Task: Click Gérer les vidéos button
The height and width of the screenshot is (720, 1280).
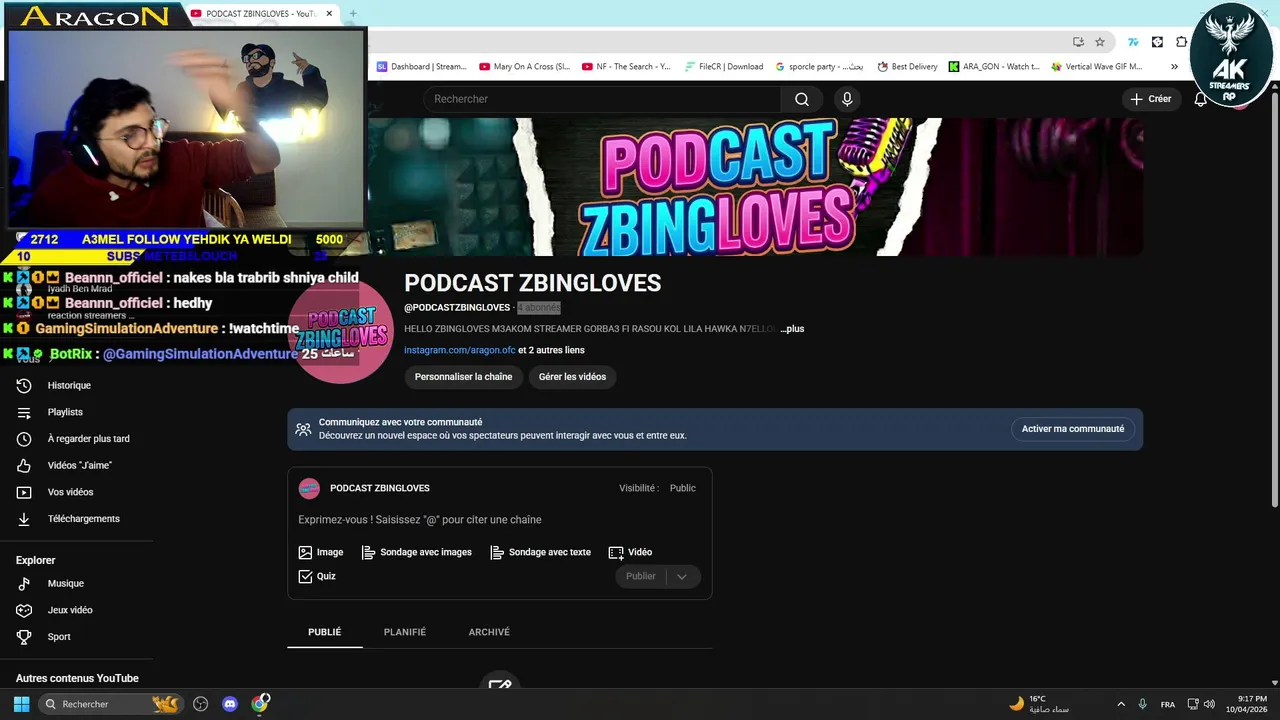Action: pyautogui.click(x=572, y=377)
